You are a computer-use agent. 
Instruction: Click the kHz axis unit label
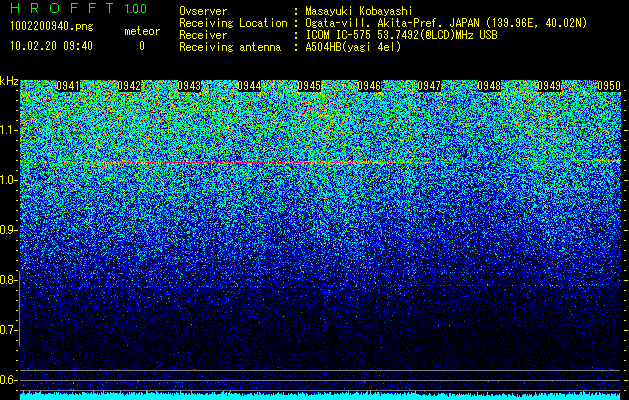pyautogui.click(x=9, y=81)
